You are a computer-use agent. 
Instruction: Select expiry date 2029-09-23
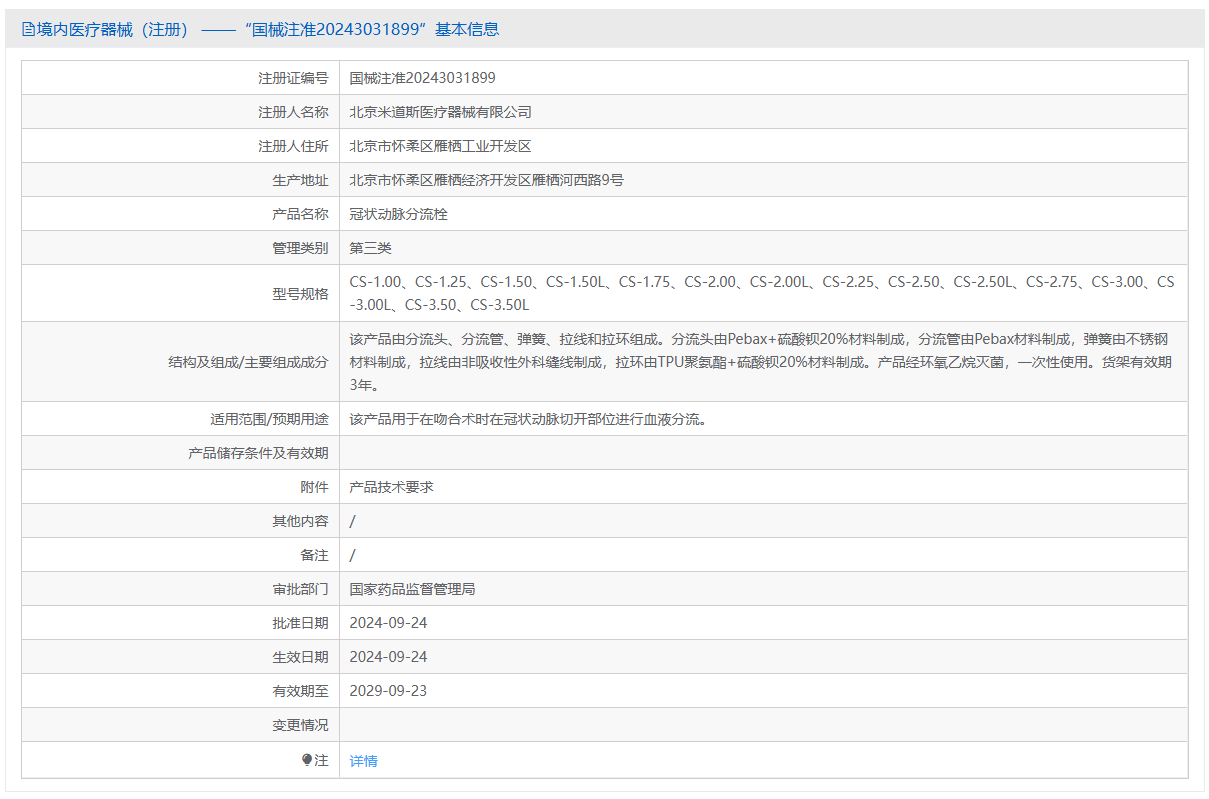[x=388, y=691]
